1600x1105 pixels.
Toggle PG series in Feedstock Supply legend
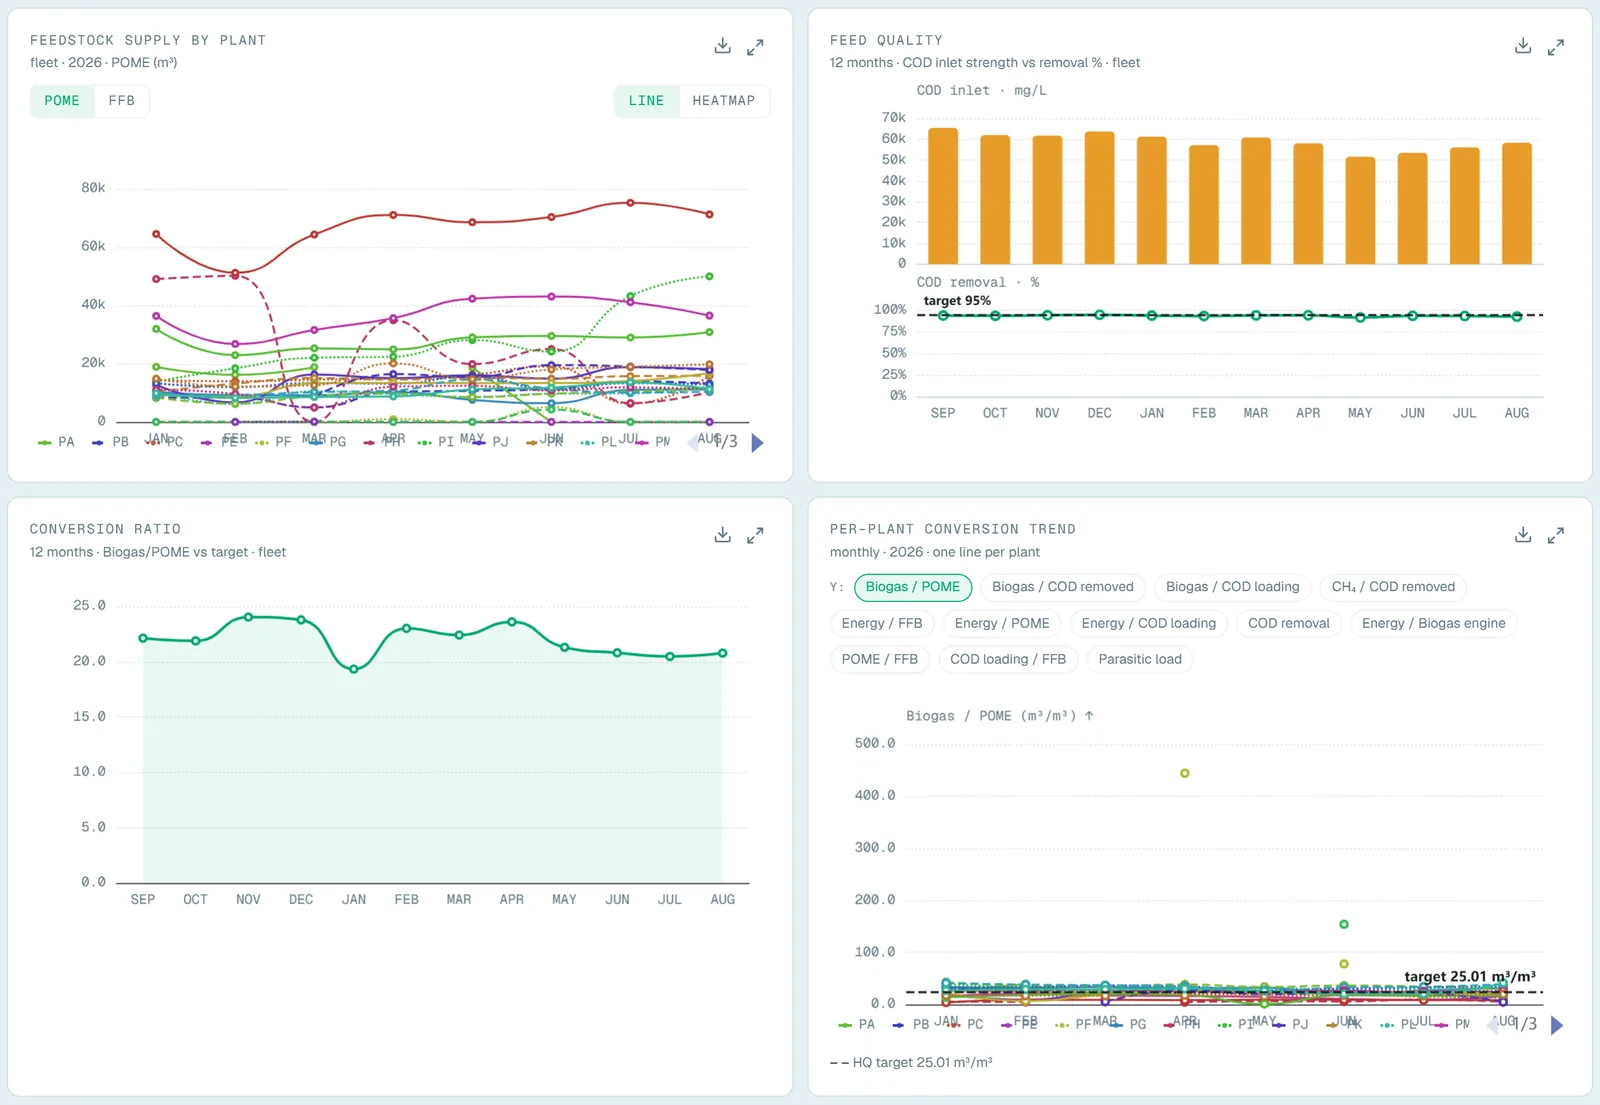328,442
